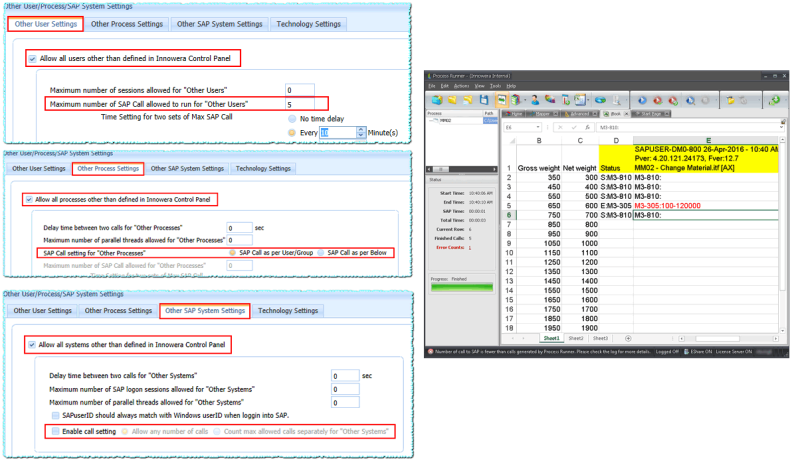Click the formula bar cancel X icon

(560, 128)
